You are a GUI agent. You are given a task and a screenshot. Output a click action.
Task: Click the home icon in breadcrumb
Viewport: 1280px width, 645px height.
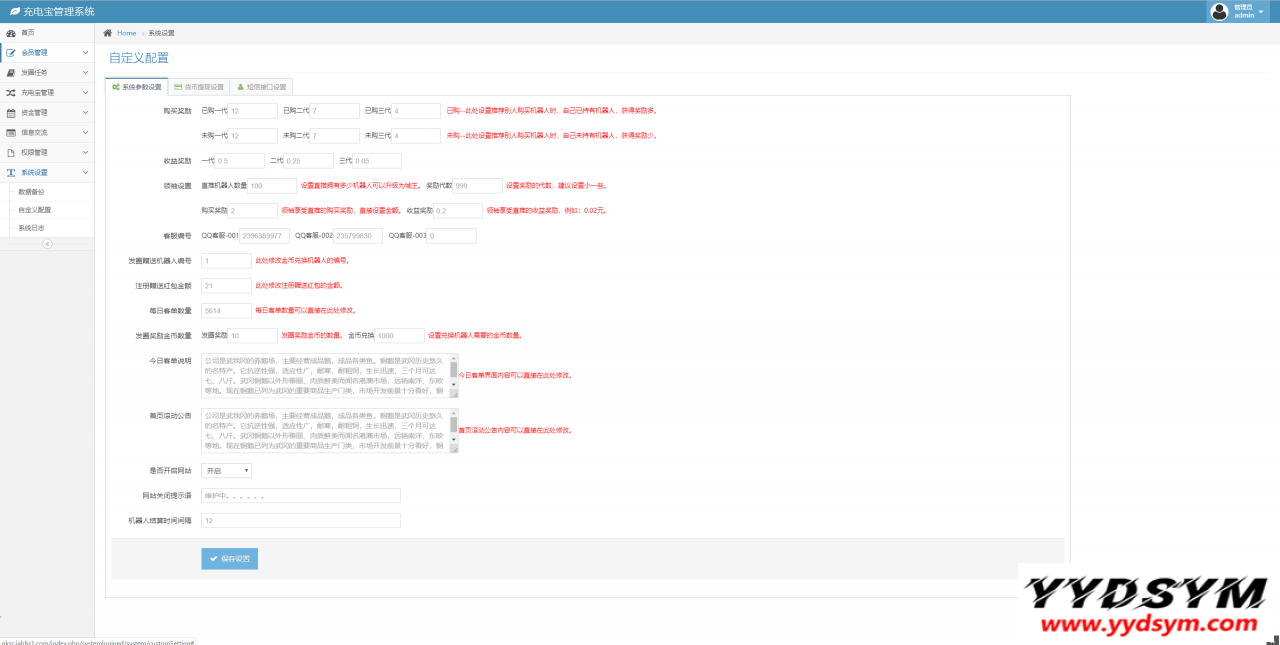click(x=108, y=33)
